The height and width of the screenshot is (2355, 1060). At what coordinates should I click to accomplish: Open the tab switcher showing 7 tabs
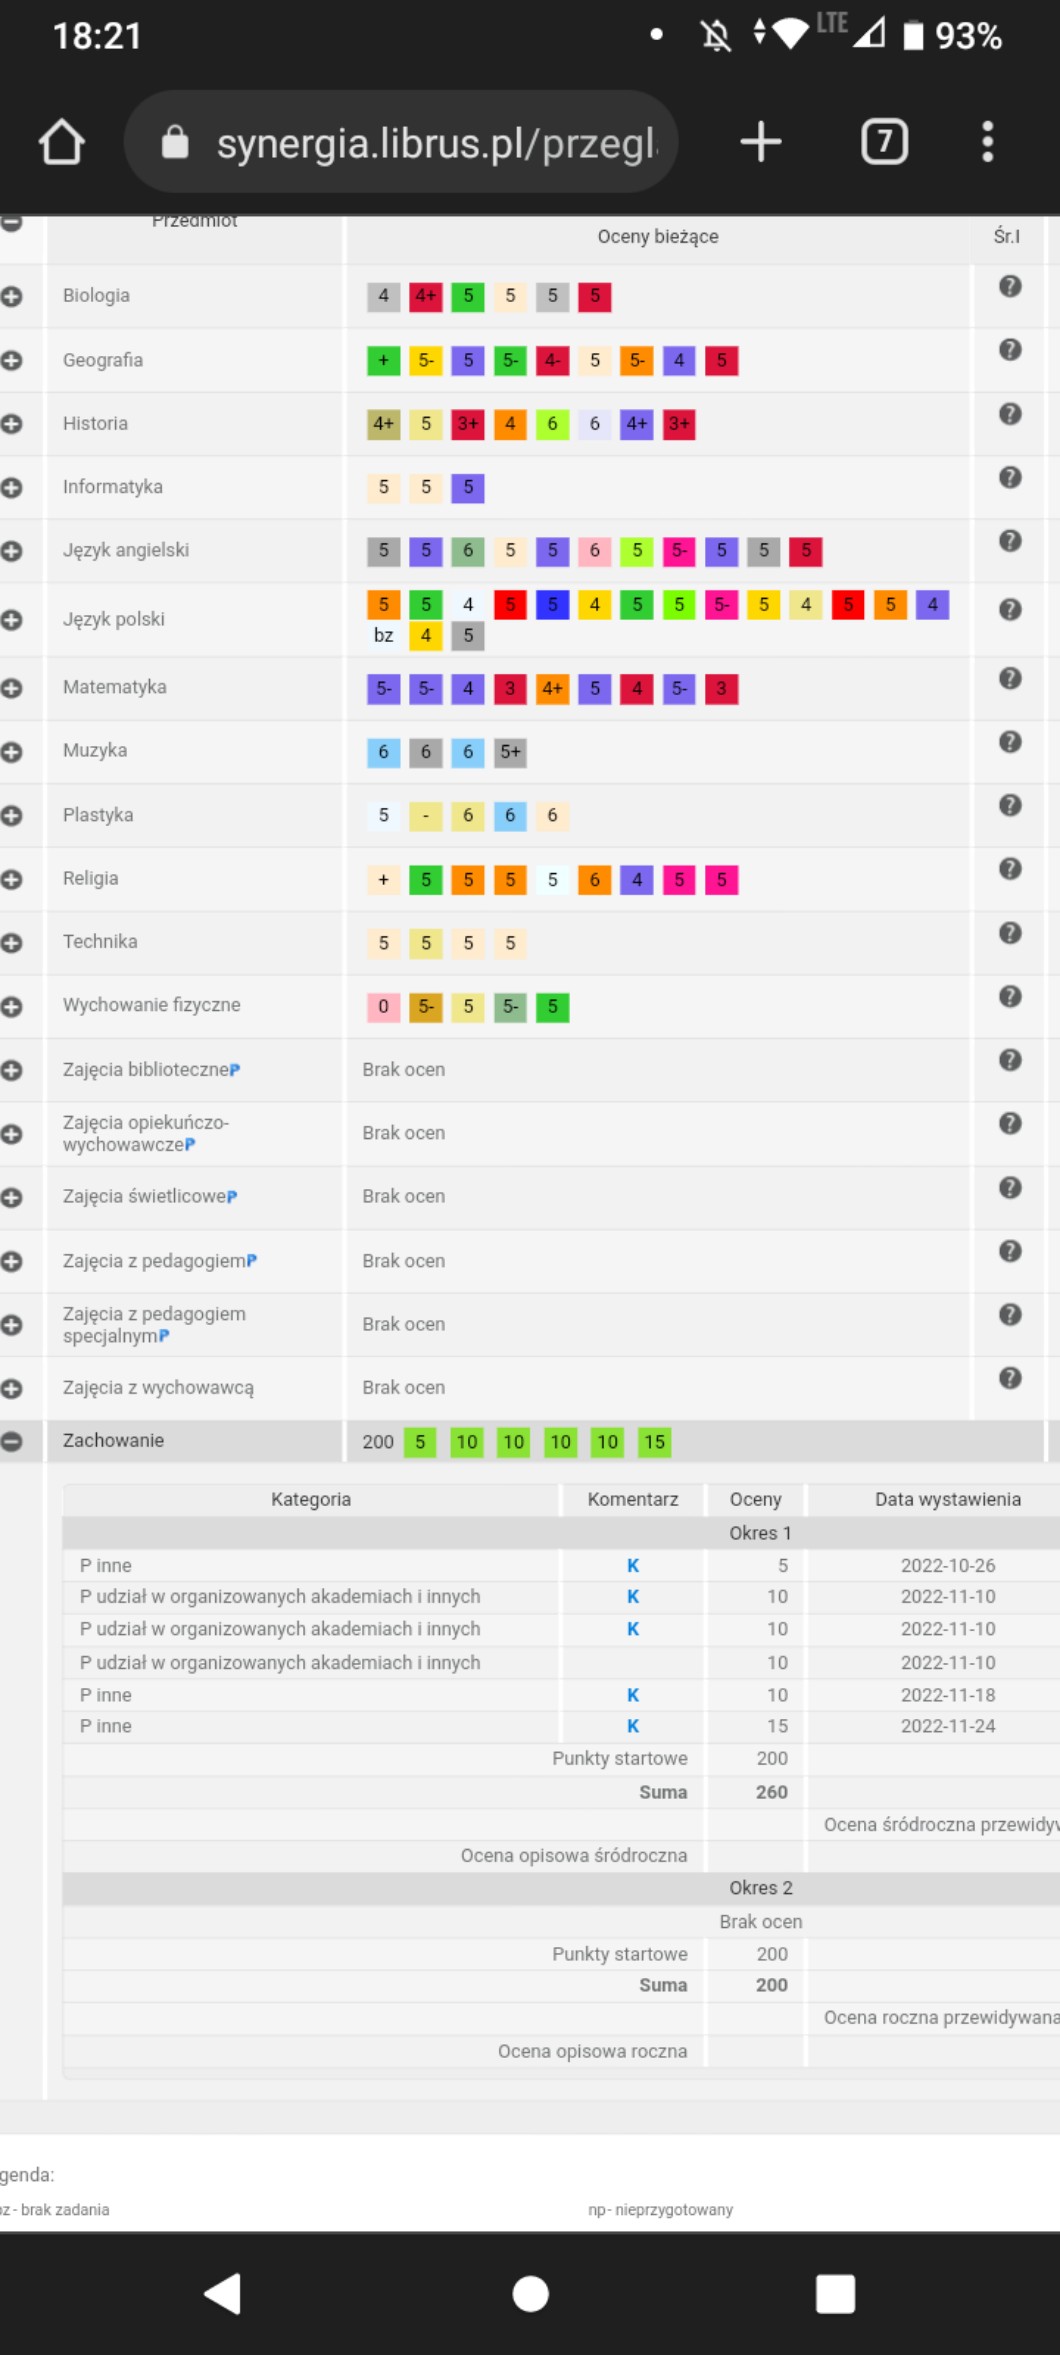click(884, 142)
